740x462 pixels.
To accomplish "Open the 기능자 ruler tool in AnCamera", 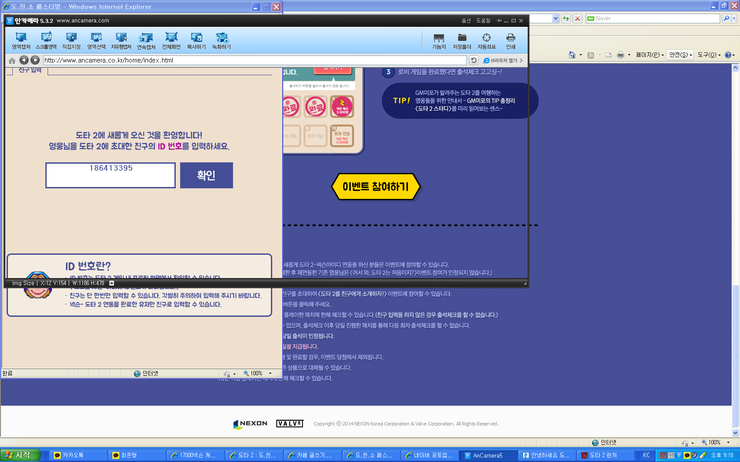I will [439, 41].
